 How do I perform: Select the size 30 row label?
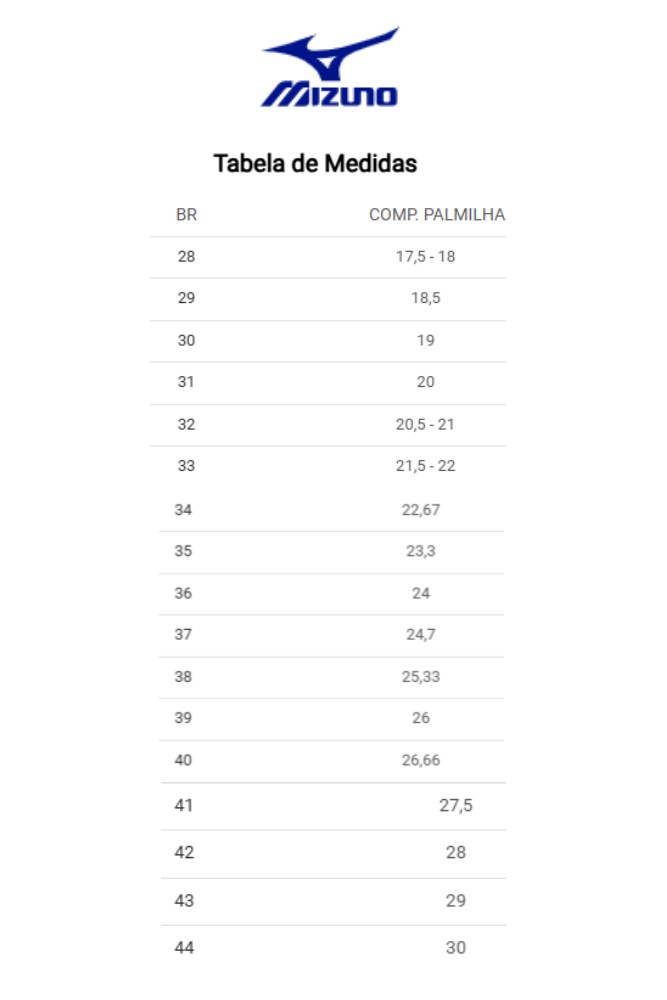186,340
